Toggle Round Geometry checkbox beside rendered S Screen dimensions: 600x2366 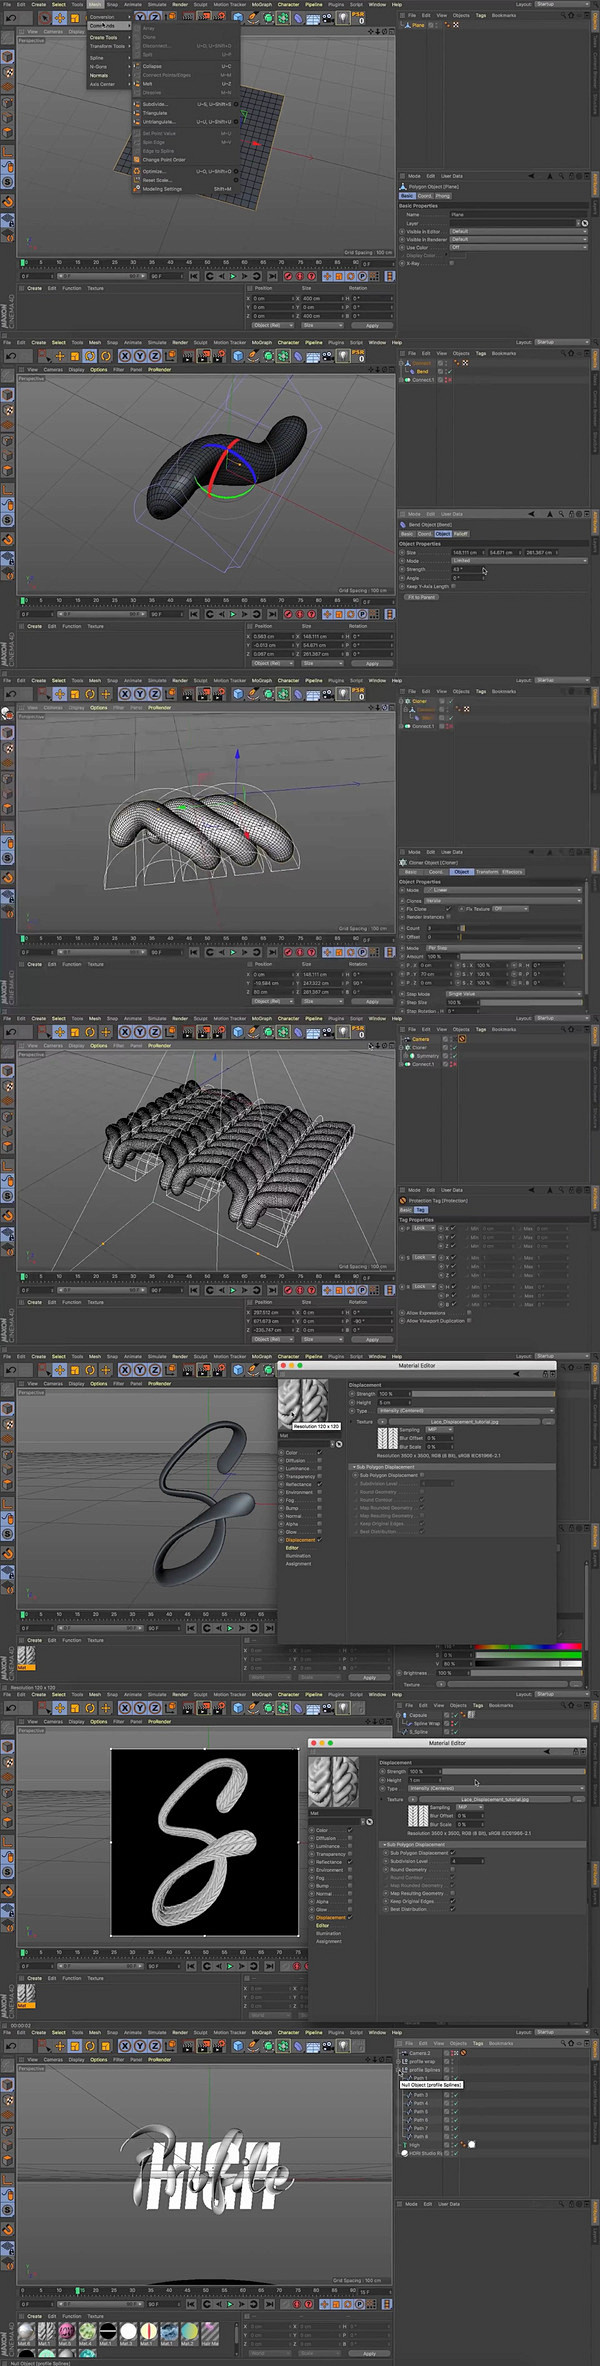[453, 1869]
